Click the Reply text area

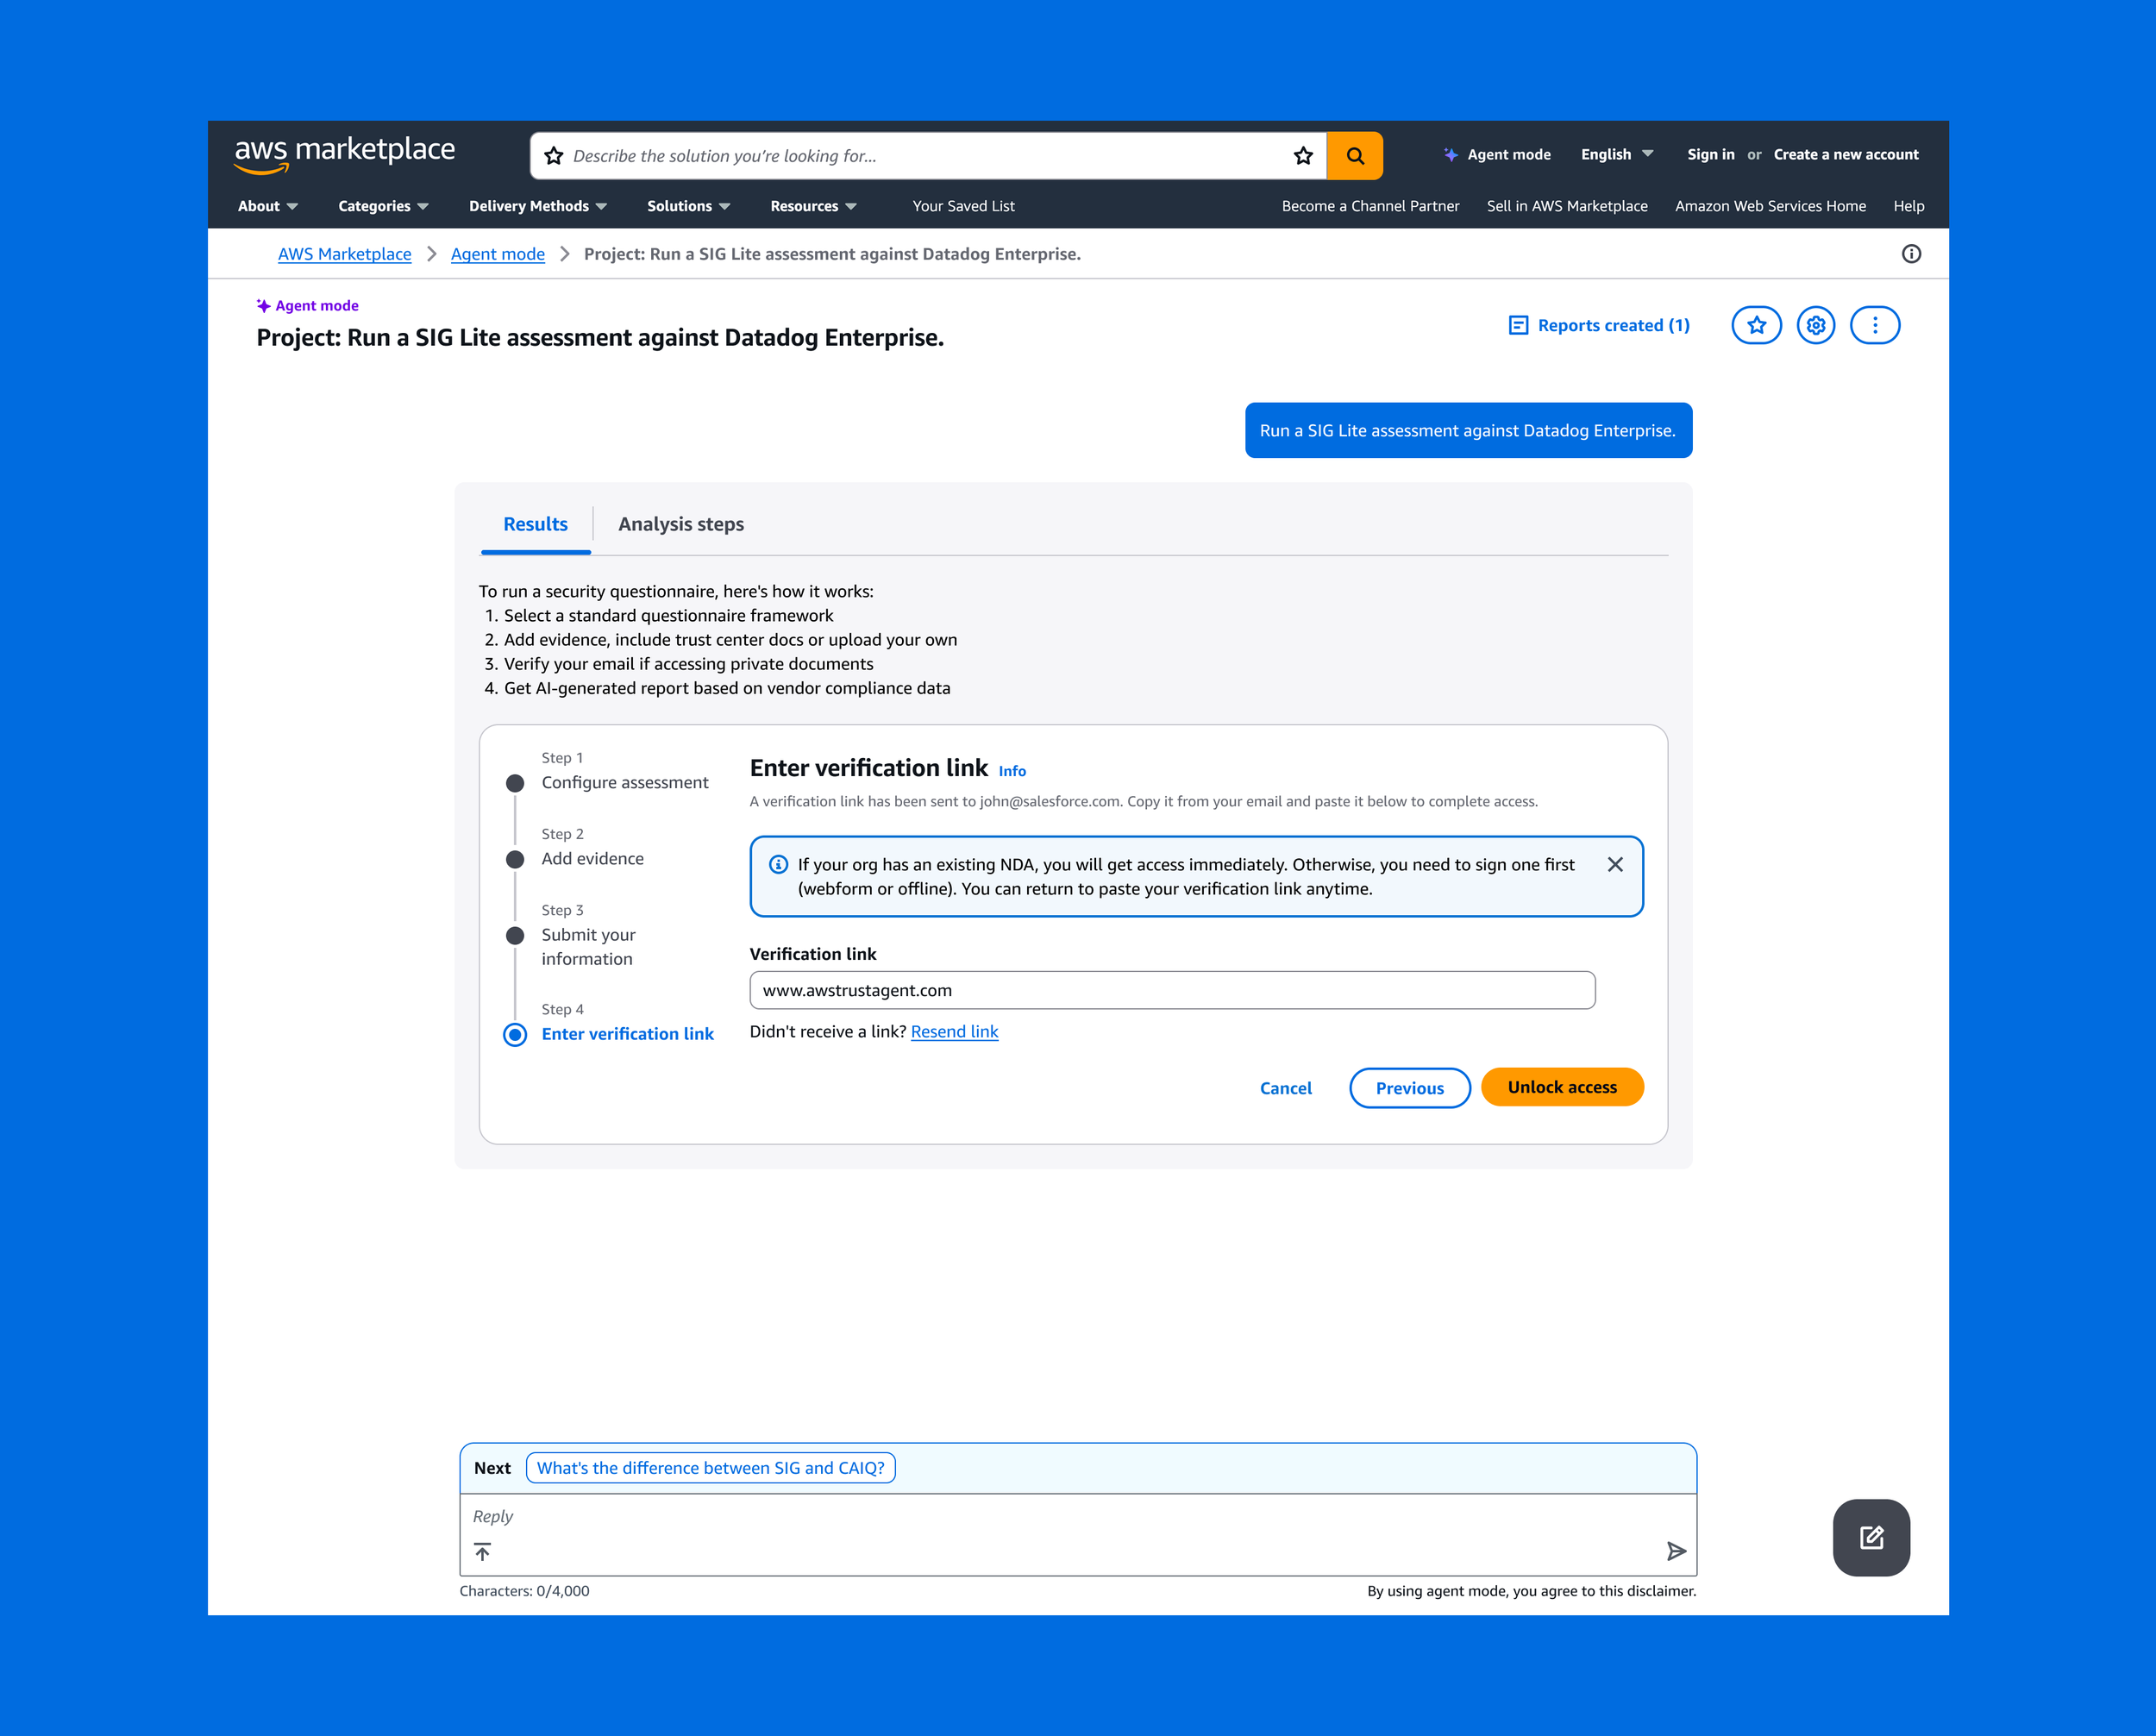click(x=1077, y=1516)
